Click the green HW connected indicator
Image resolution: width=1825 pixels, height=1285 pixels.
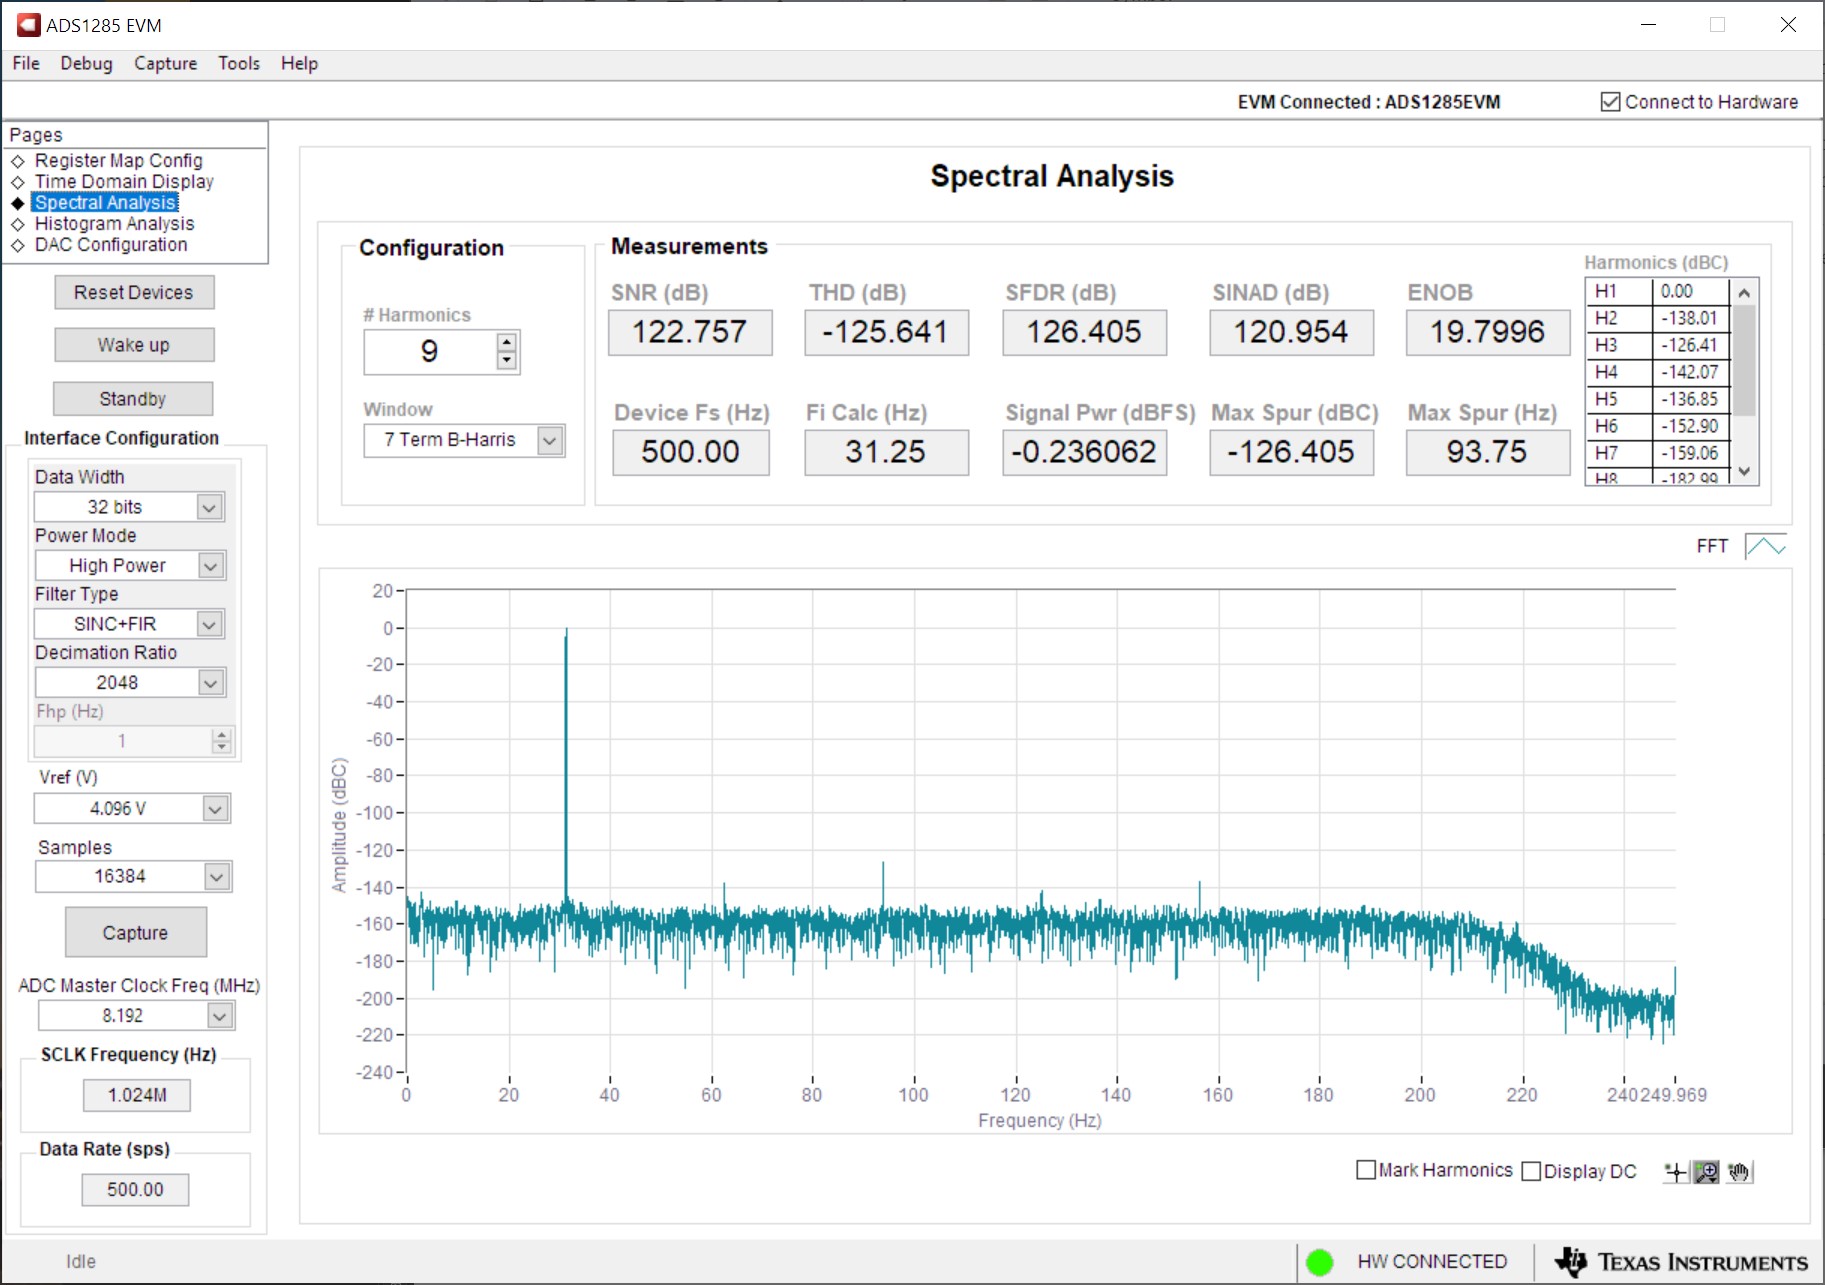pos(1320,1262)
